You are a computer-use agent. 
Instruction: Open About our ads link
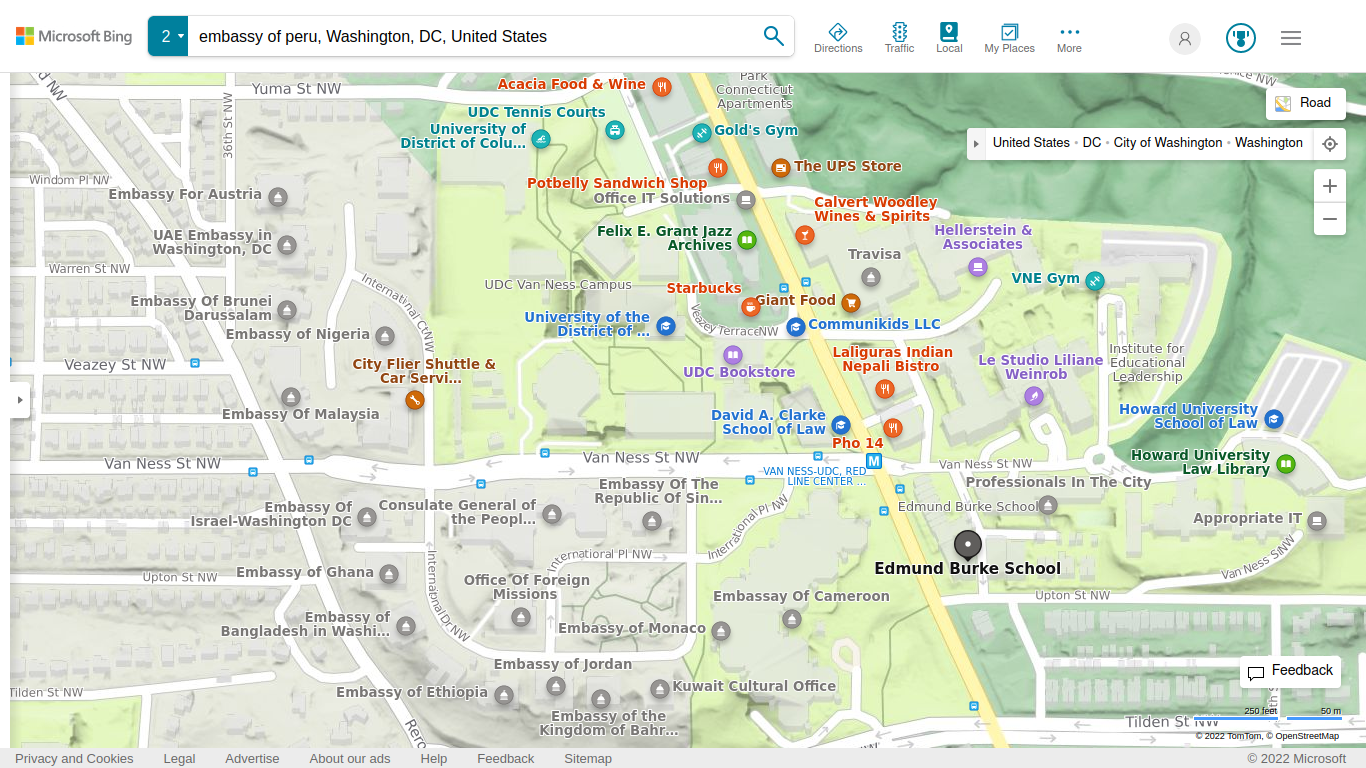tap(350, 759)
